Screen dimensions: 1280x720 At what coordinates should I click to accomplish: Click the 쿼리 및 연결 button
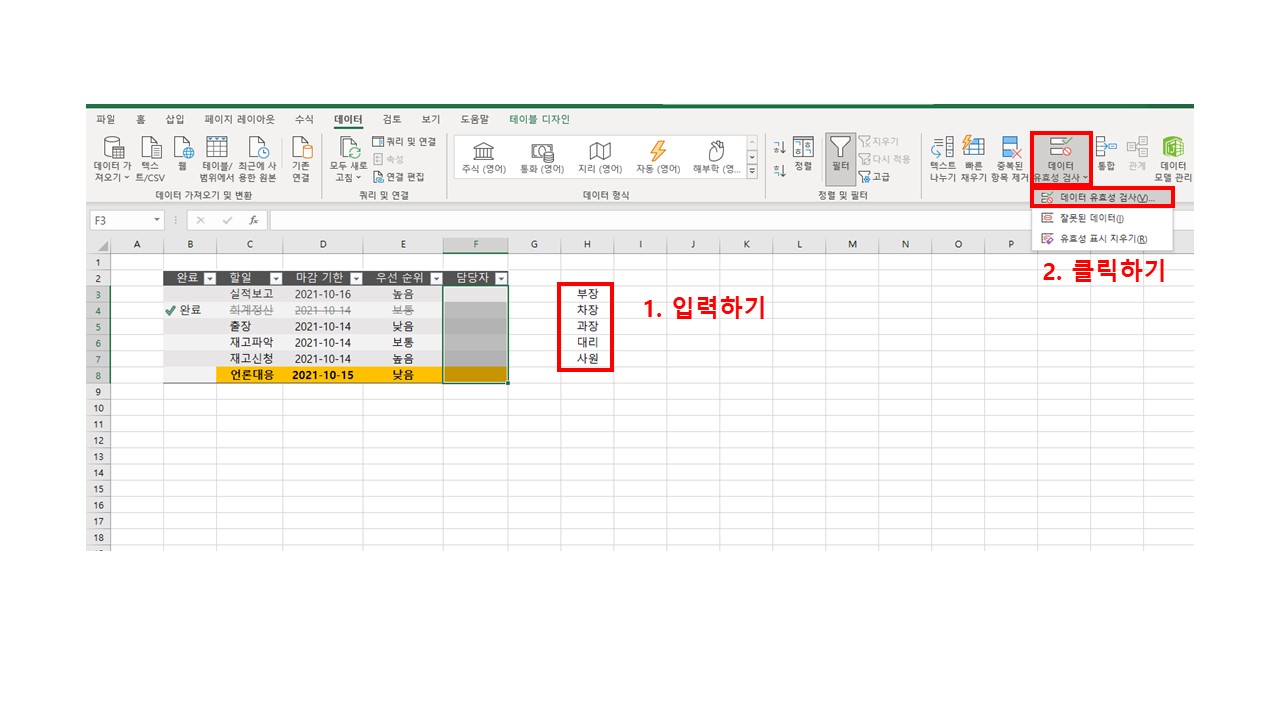(x=404, y=142)
